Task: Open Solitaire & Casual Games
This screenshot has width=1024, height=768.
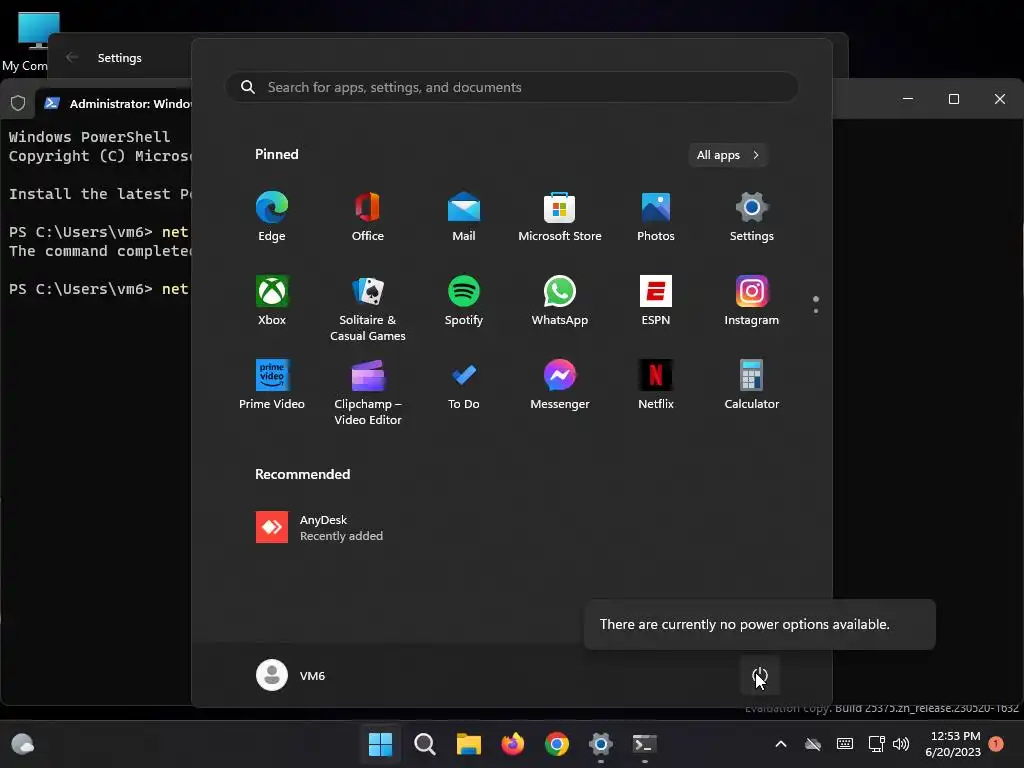Action: click(368, 308)
